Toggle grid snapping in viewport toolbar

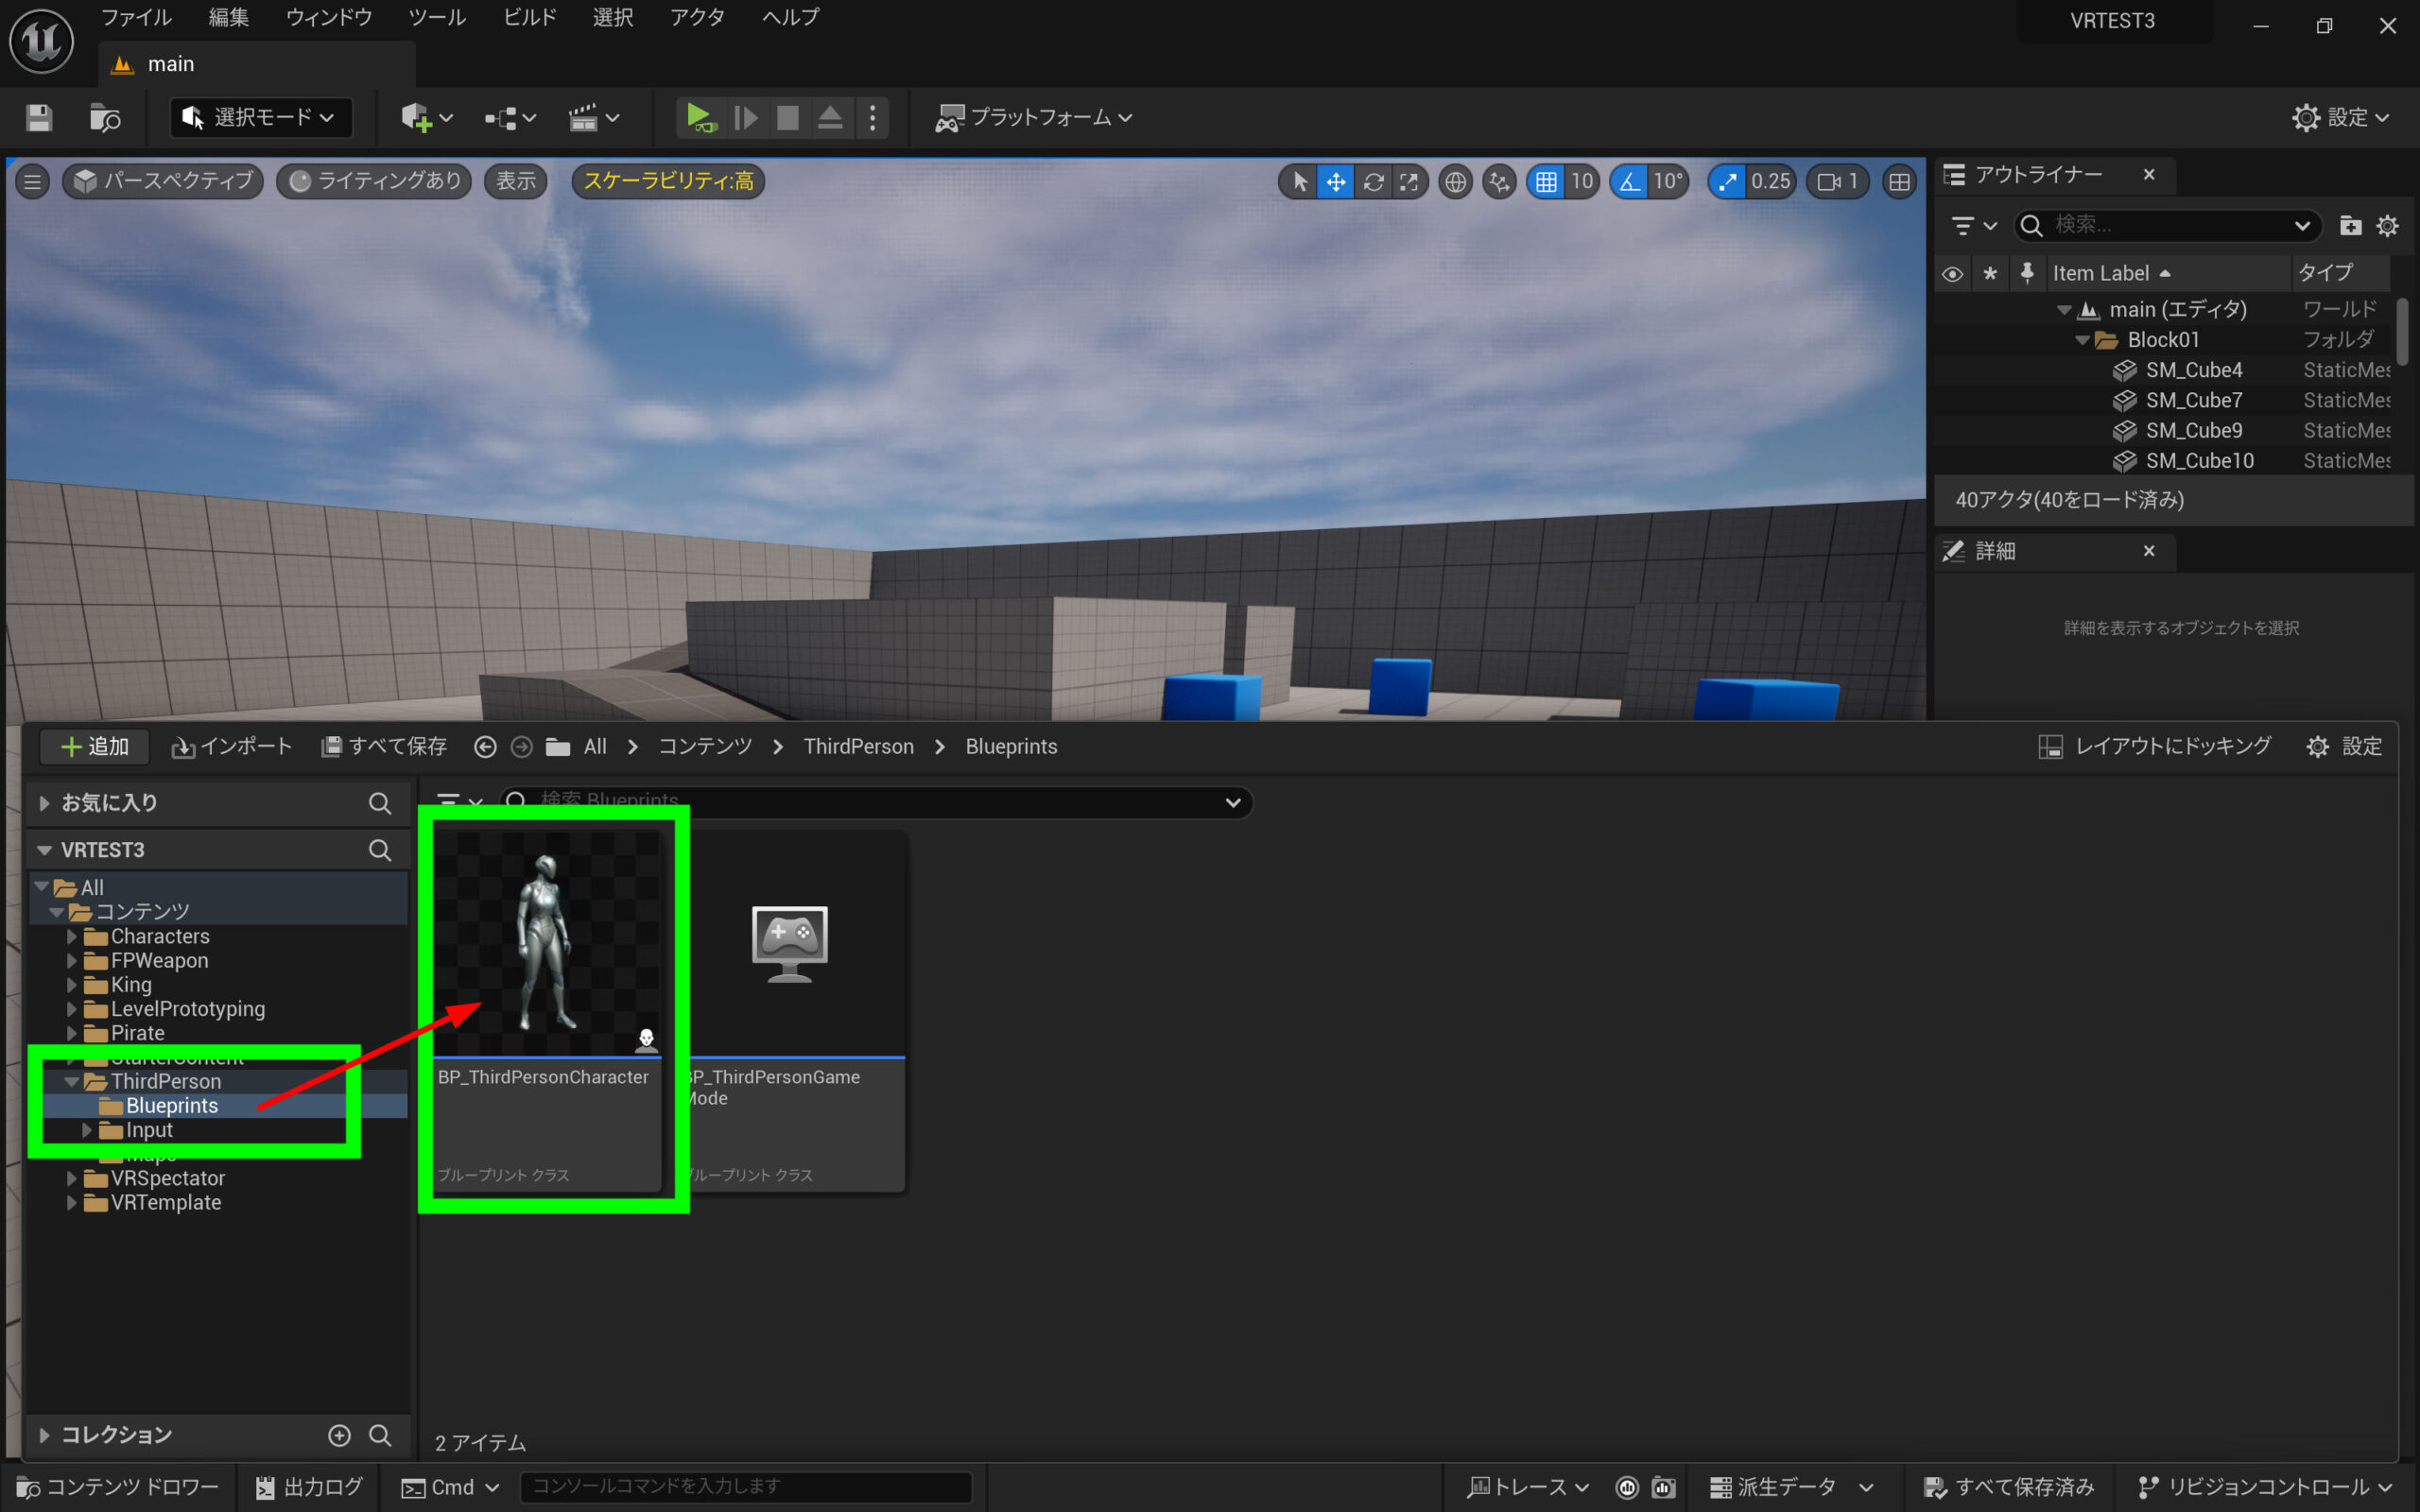(x=1546, y=182)
